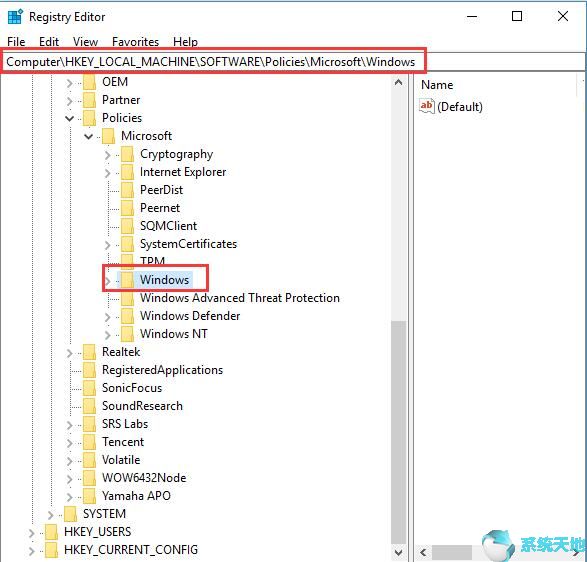Screen dimensions: 587x562
Task: Open the Edit menu
Action: (49, 42)
